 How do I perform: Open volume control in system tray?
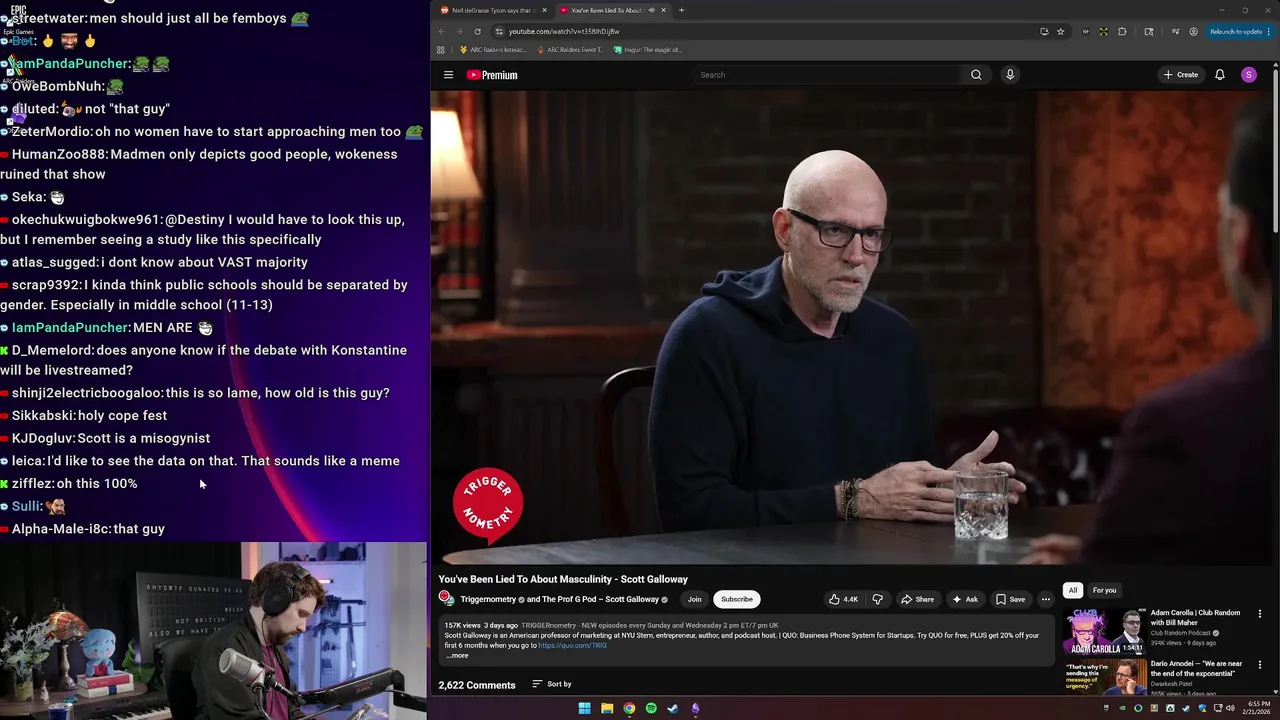coord(1230,708)
